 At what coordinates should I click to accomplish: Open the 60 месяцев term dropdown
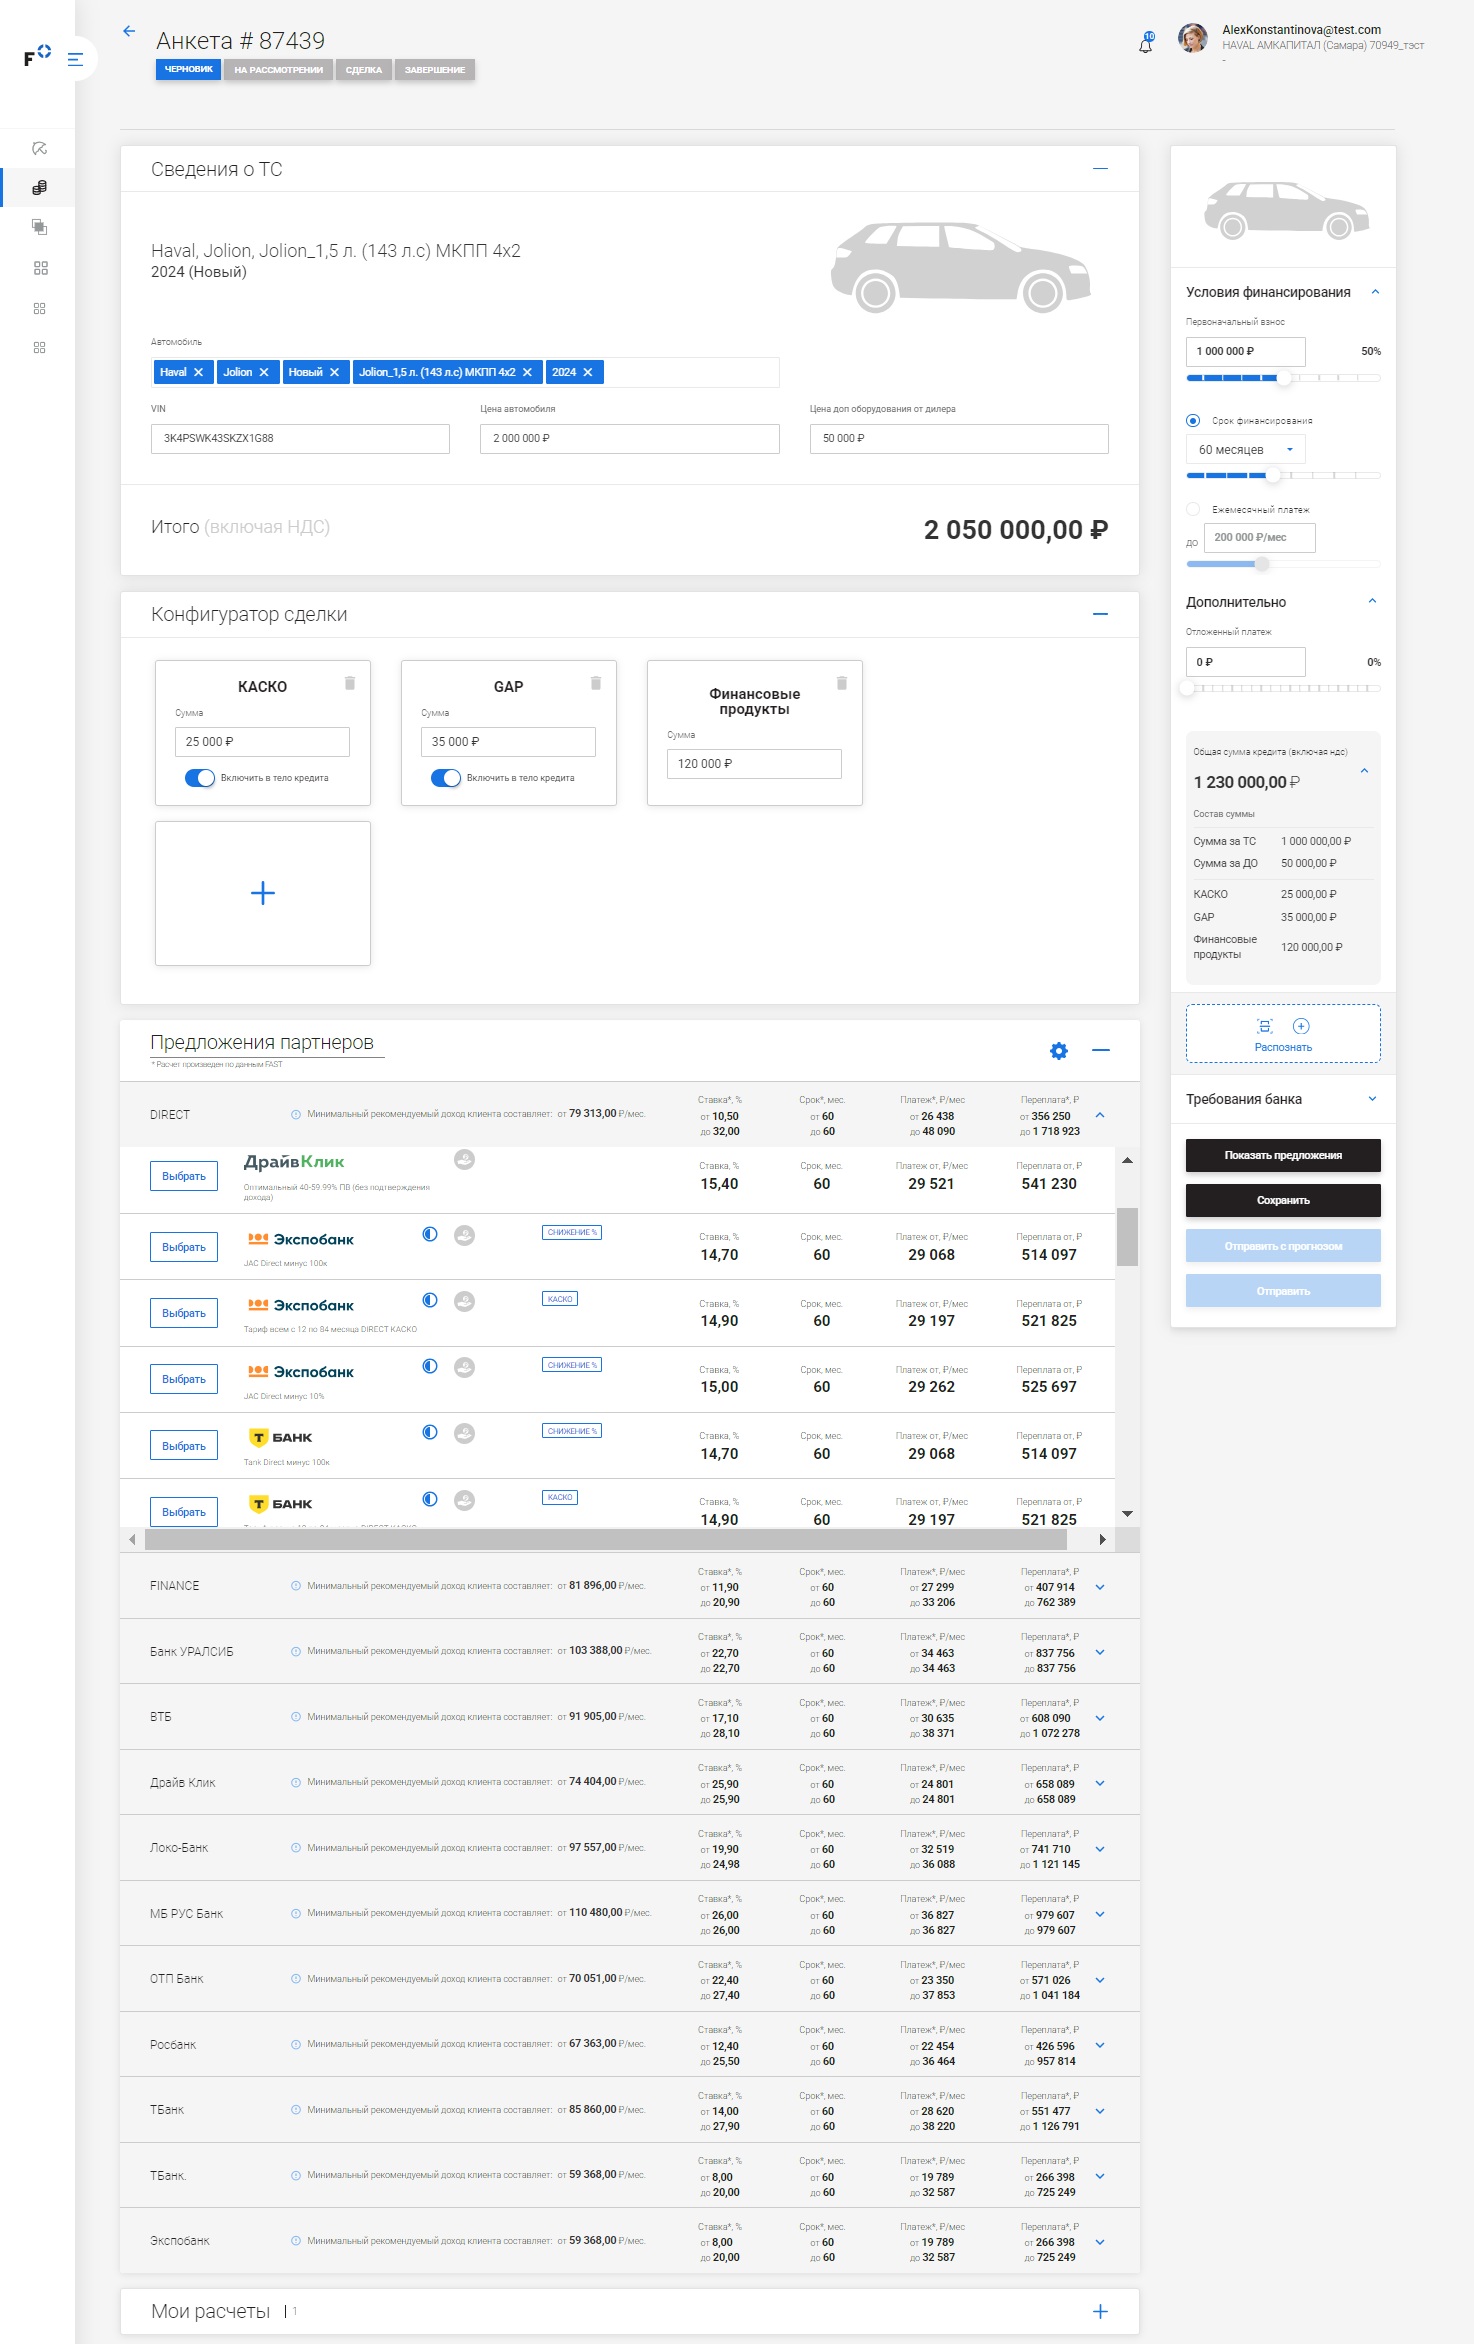1246,450
